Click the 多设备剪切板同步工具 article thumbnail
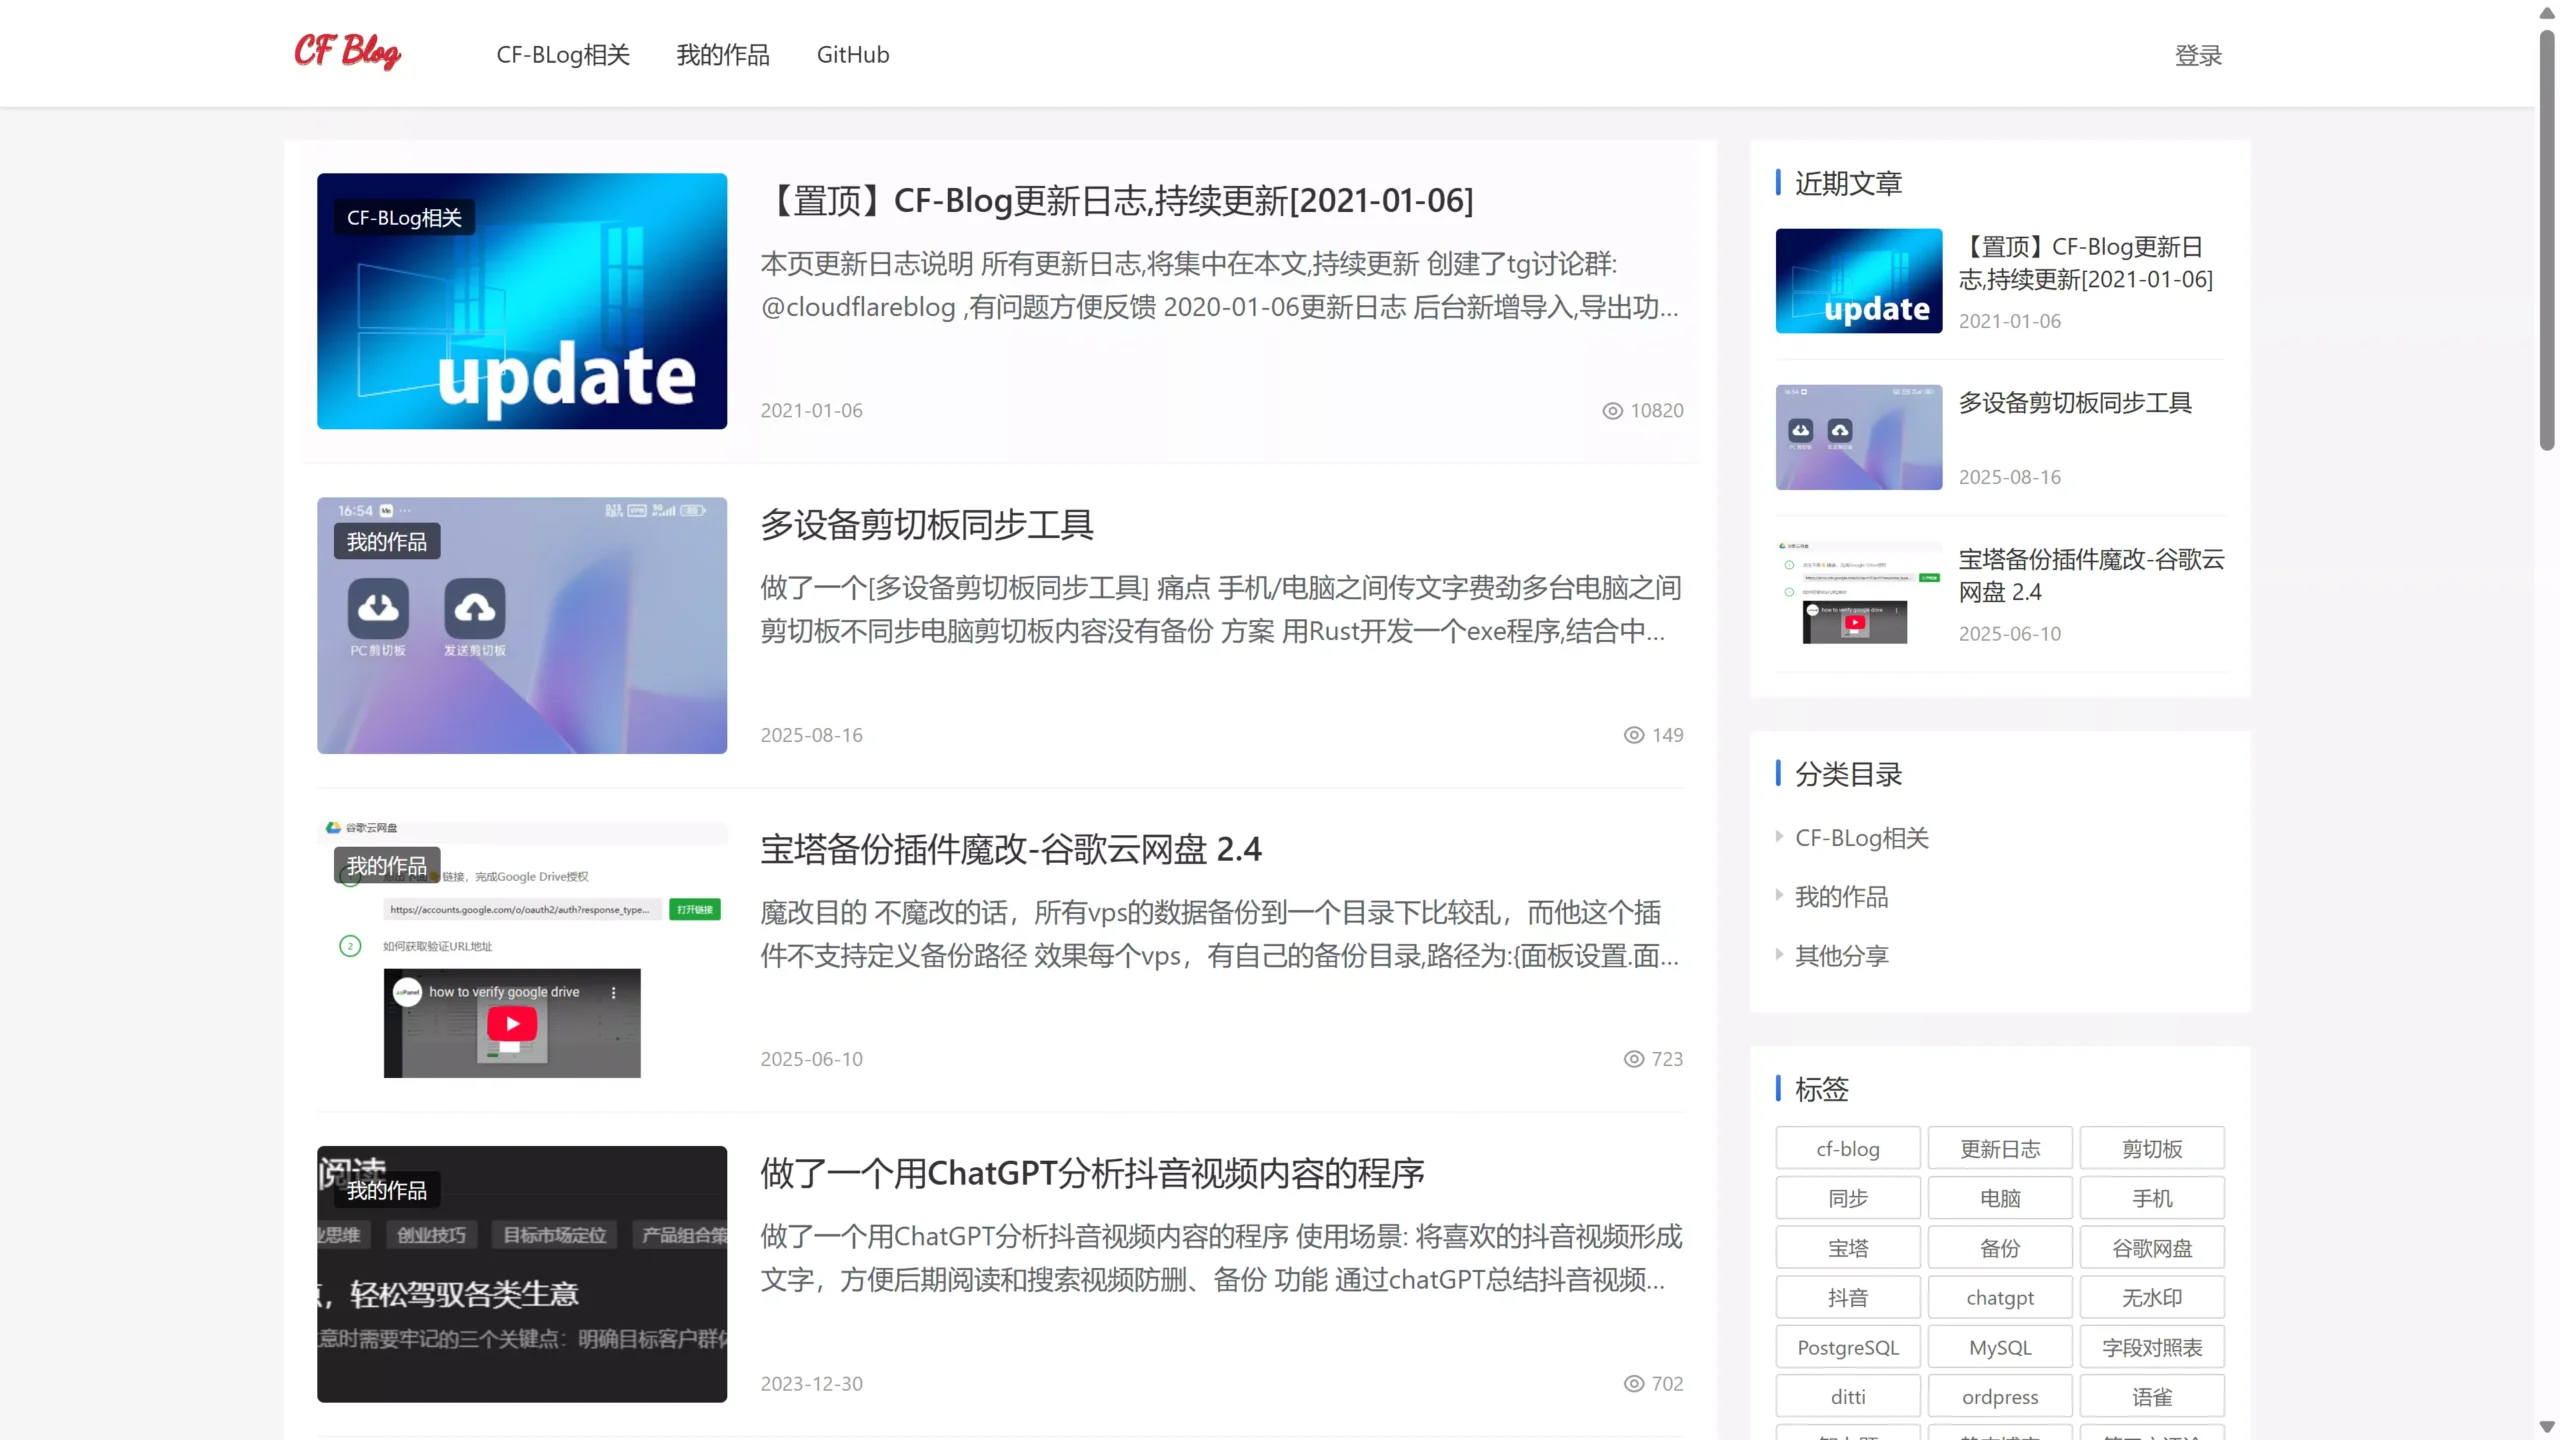Image resolution: width=2560 pixels, height=1440 pixels. click(x=521, y=625)
